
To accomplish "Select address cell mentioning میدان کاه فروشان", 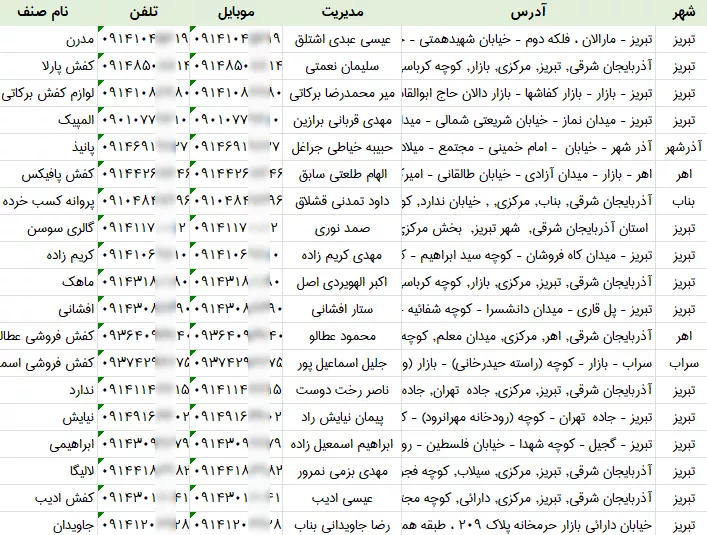I will (x=528, y=256).
